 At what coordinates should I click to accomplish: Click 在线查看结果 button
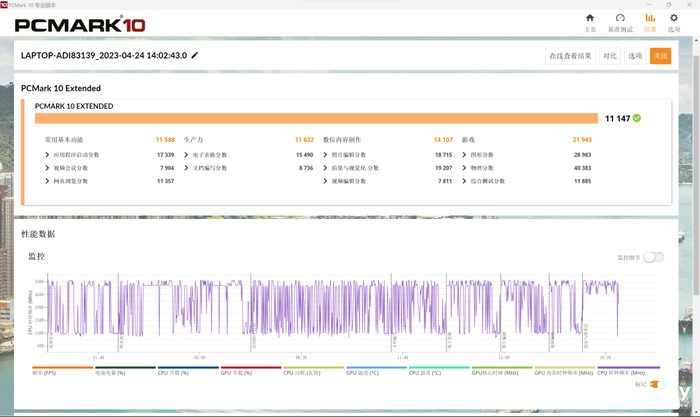tap(570, 56)
